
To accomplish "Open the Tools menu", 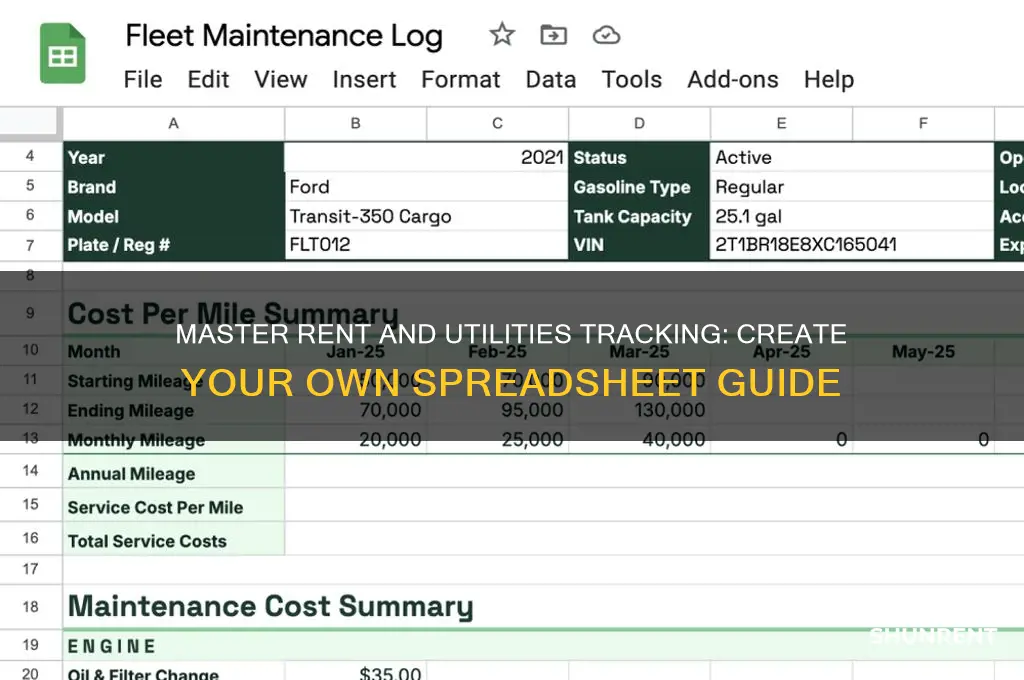I will pyautogui.click(x=632, y=80).
